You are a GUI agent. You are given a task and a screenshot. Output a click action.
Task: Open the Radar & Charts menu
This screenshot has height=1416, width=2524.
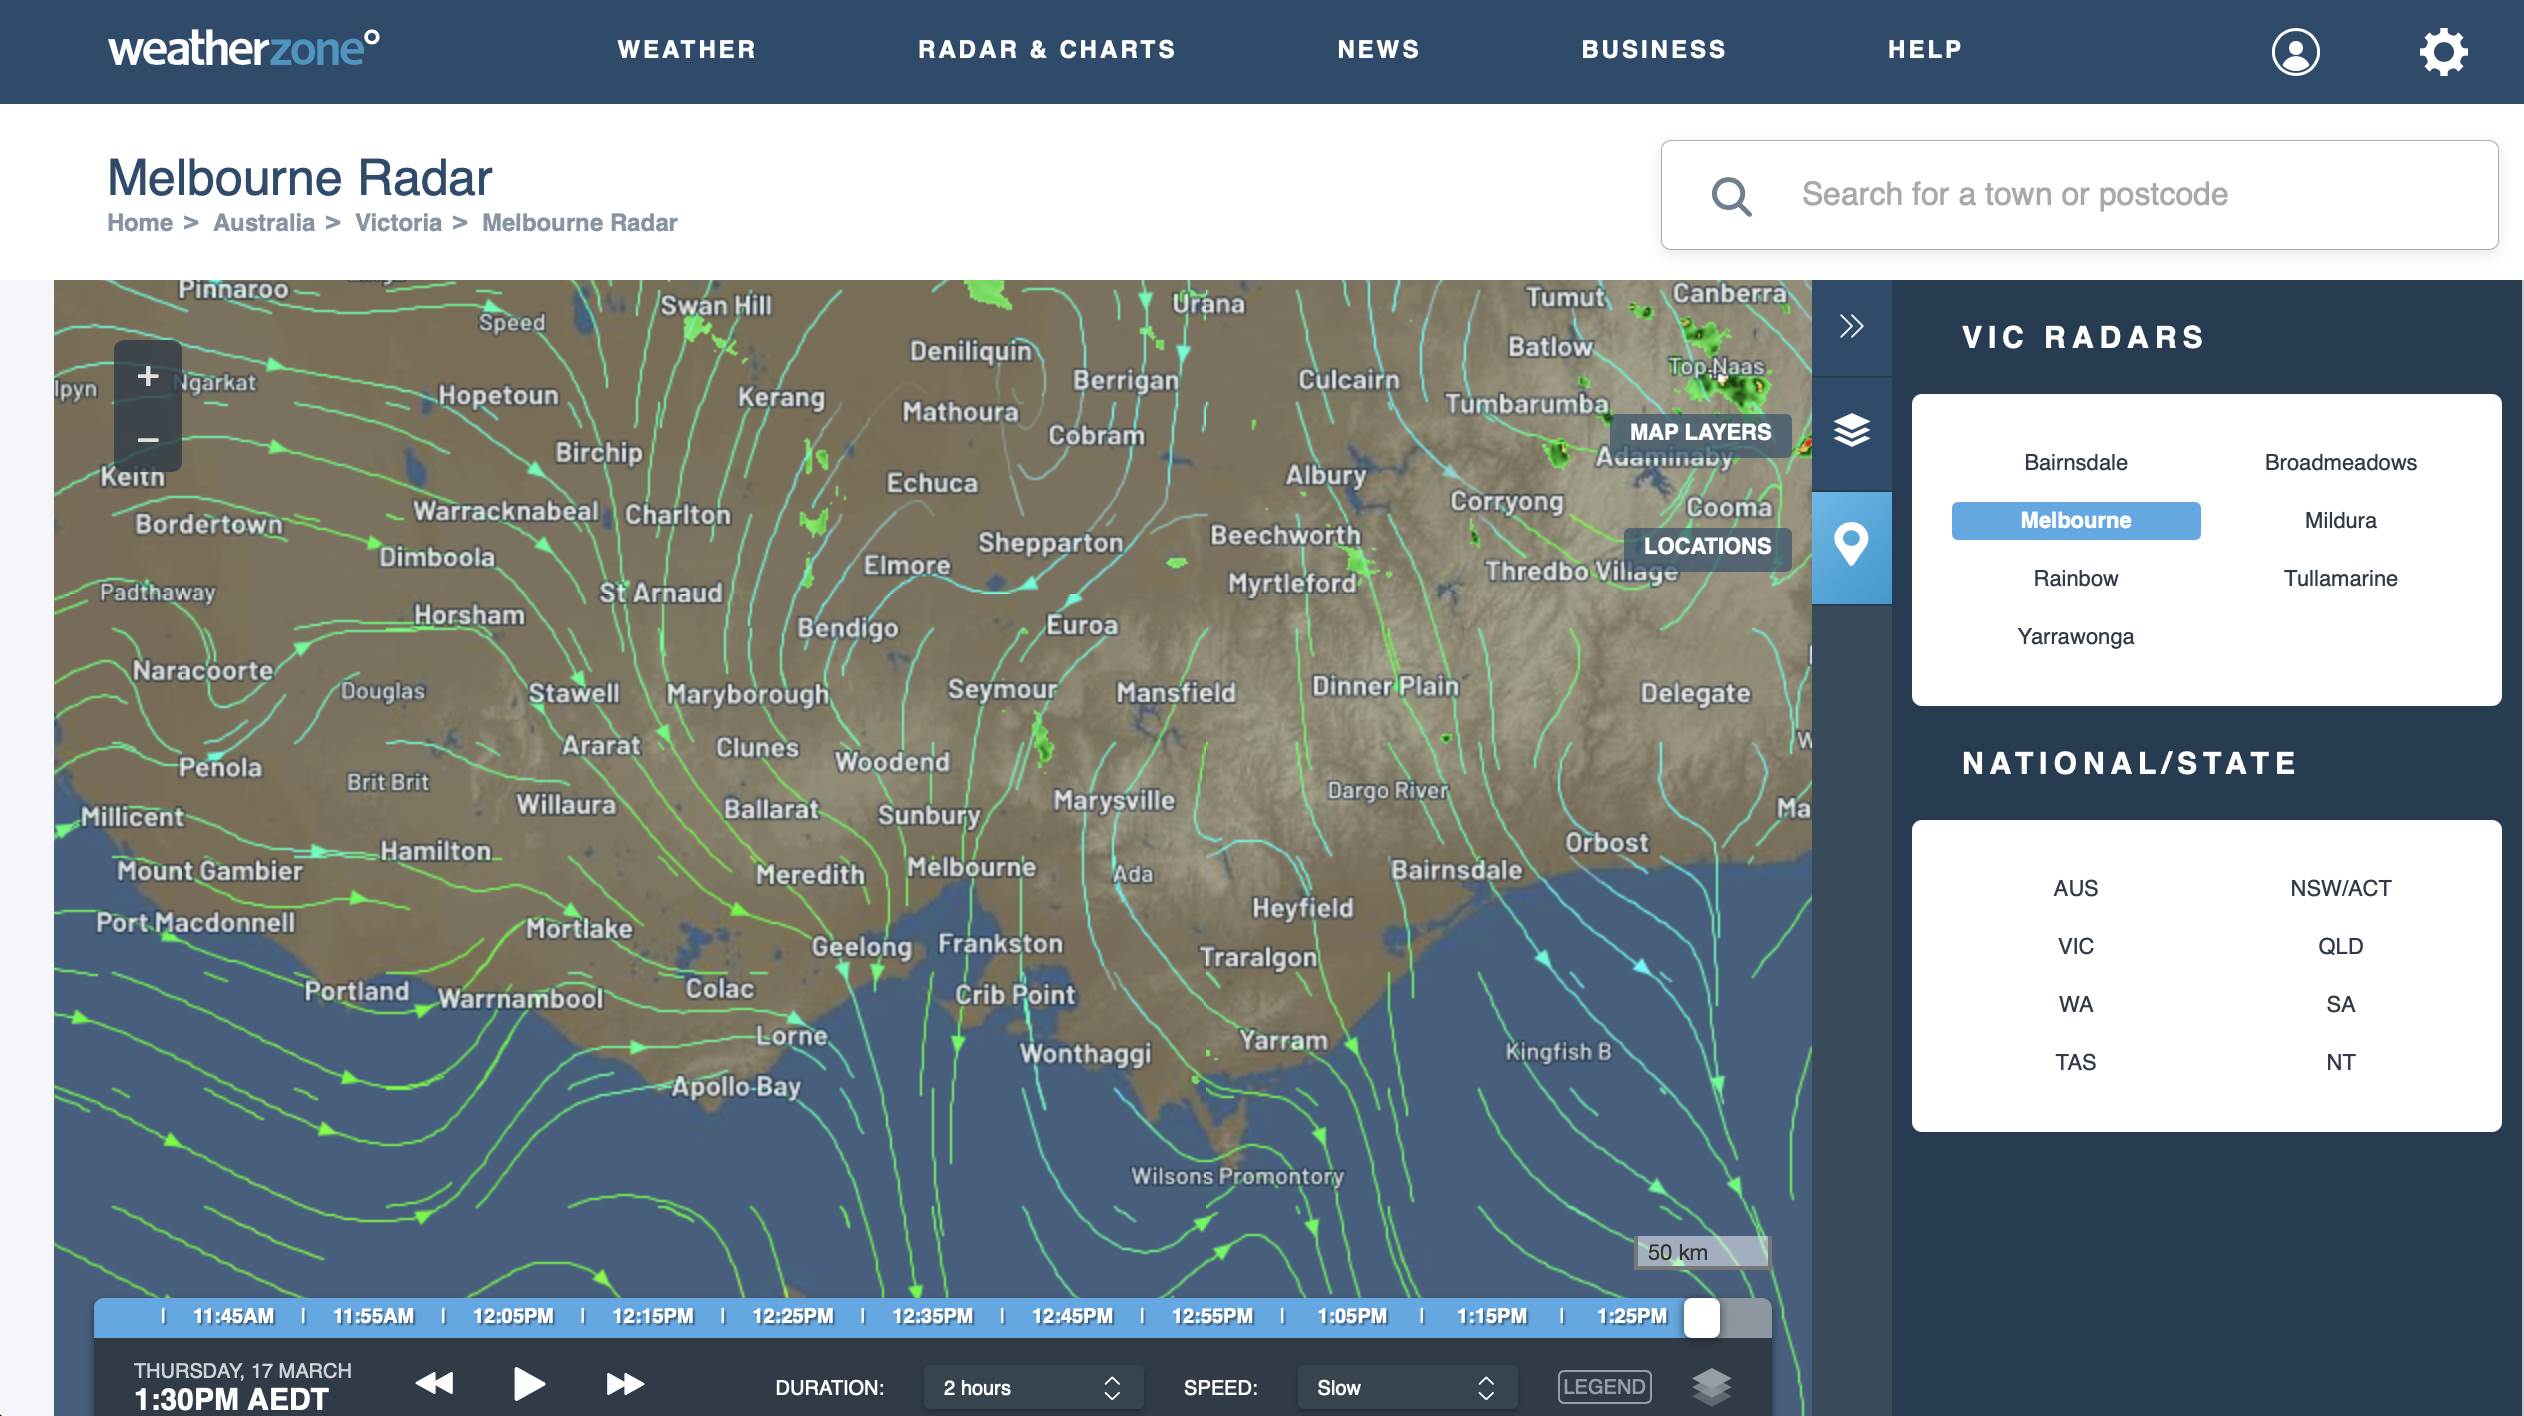point(1046,50)
